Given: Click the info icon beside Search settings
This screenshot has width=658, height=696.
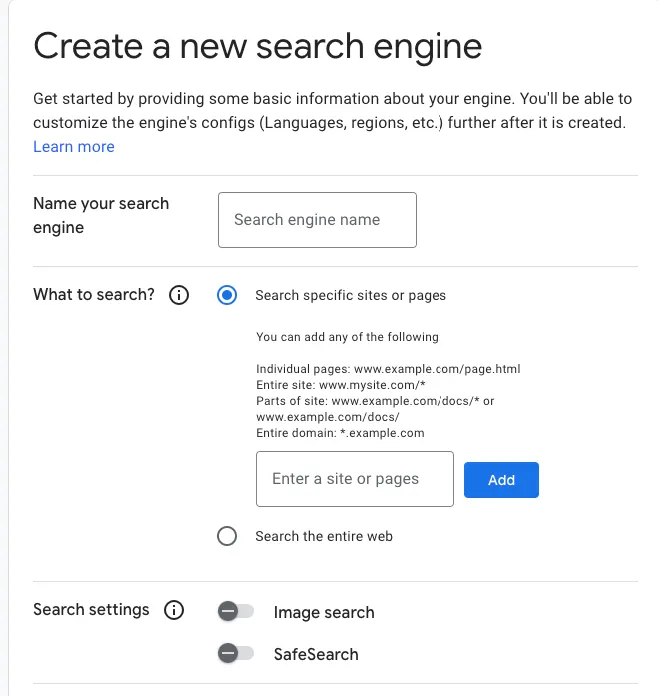Looking at the screenshot, I should (174, 610).
